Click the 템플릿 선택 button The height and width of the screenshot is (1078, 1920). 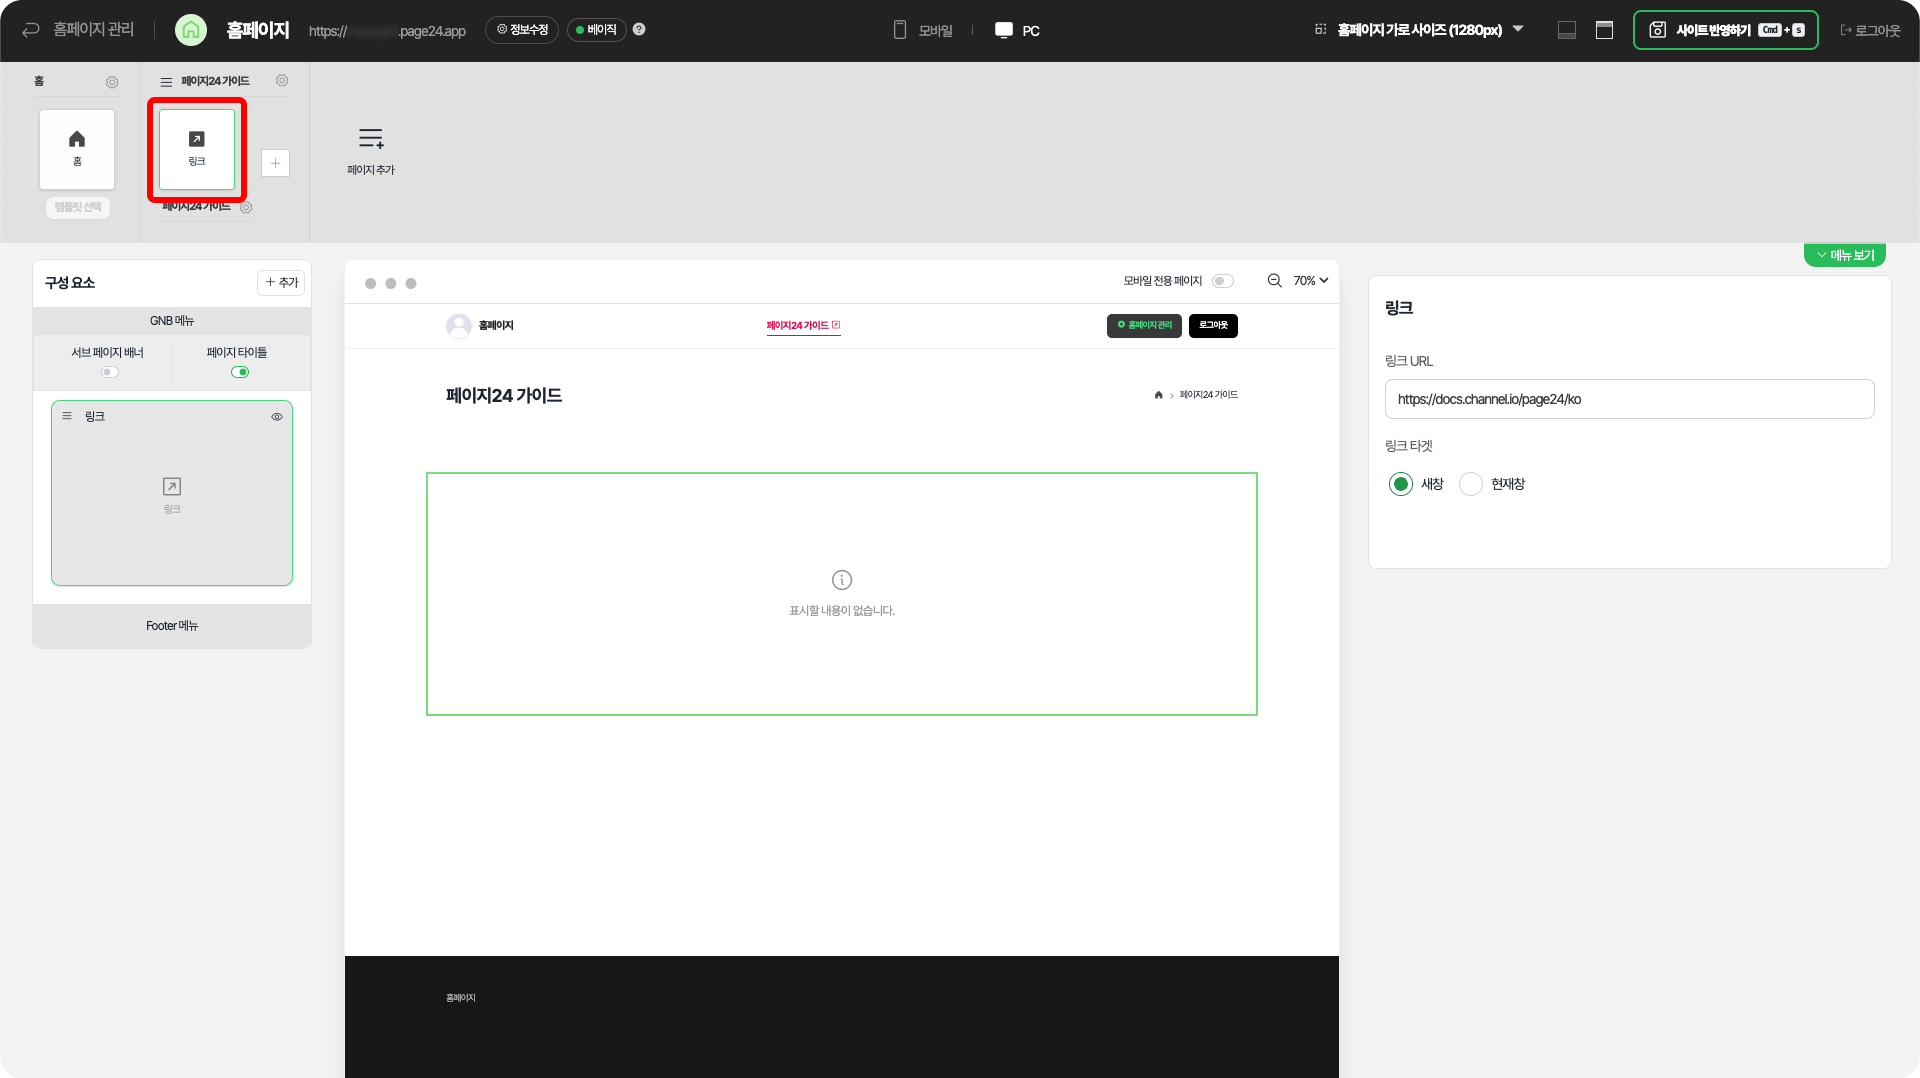78,207
